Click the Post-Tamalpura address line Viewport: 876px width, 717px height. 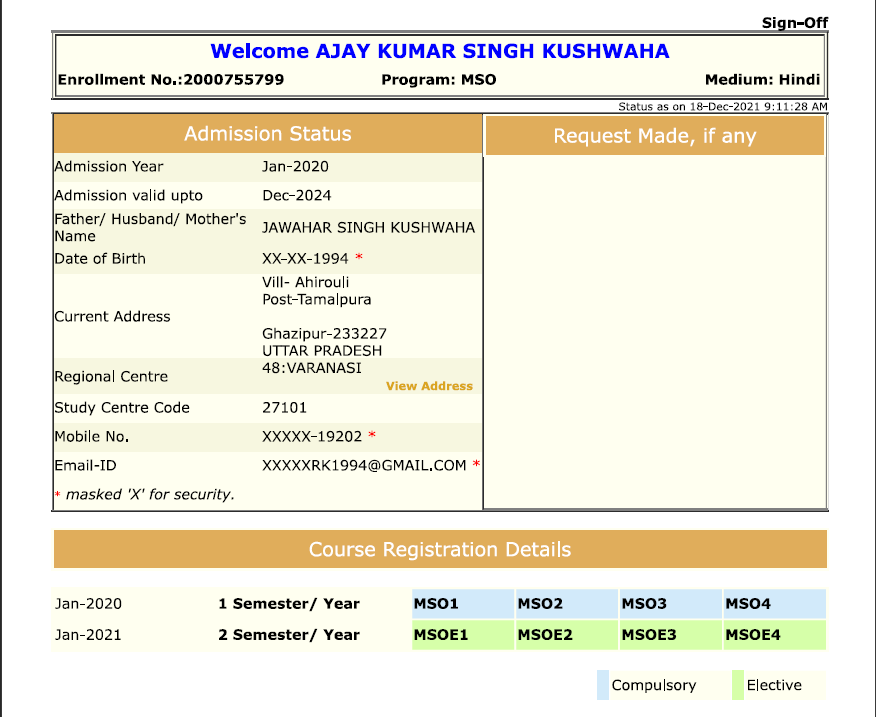(x=317, y=300)
